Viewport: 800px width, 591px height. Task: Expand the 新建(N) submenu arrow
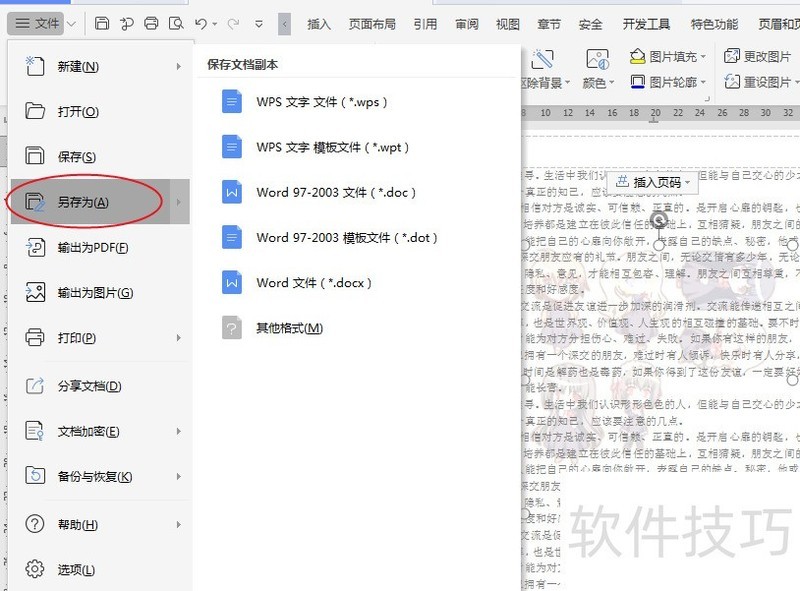click(179, 66)
